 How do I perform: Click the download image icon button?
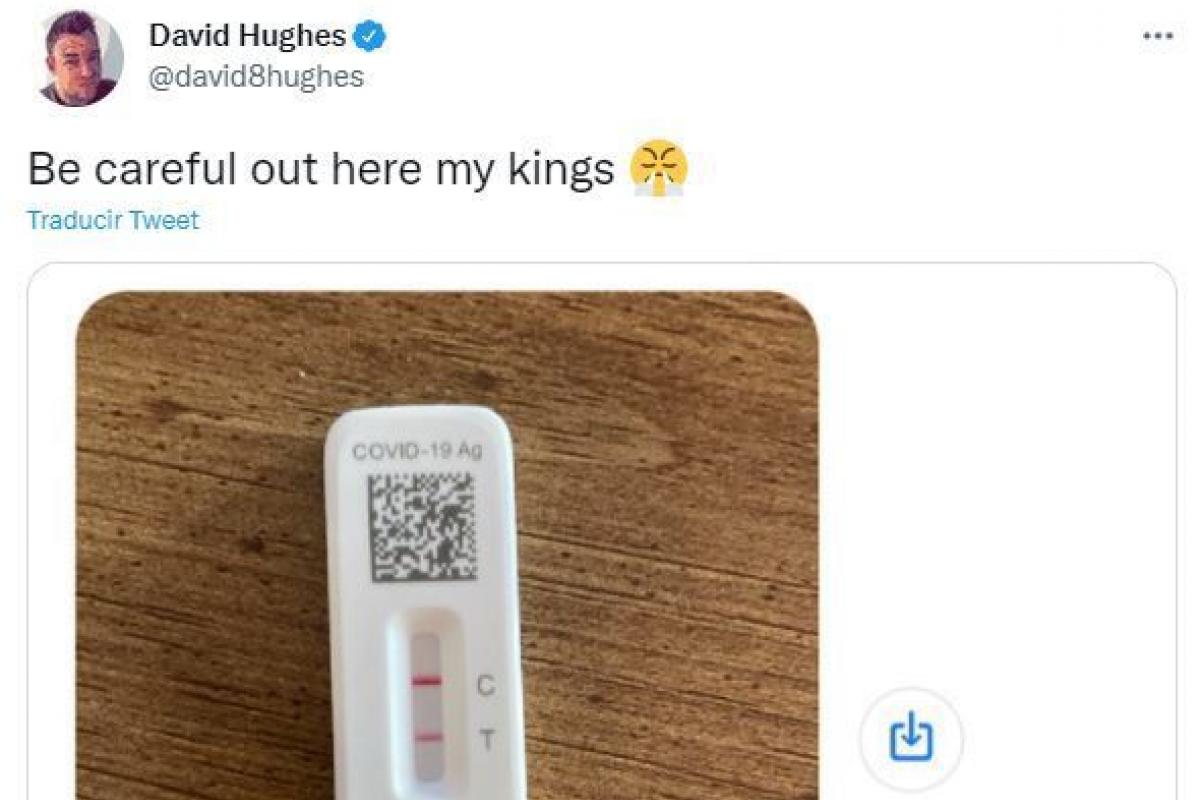tap(911, 739)
